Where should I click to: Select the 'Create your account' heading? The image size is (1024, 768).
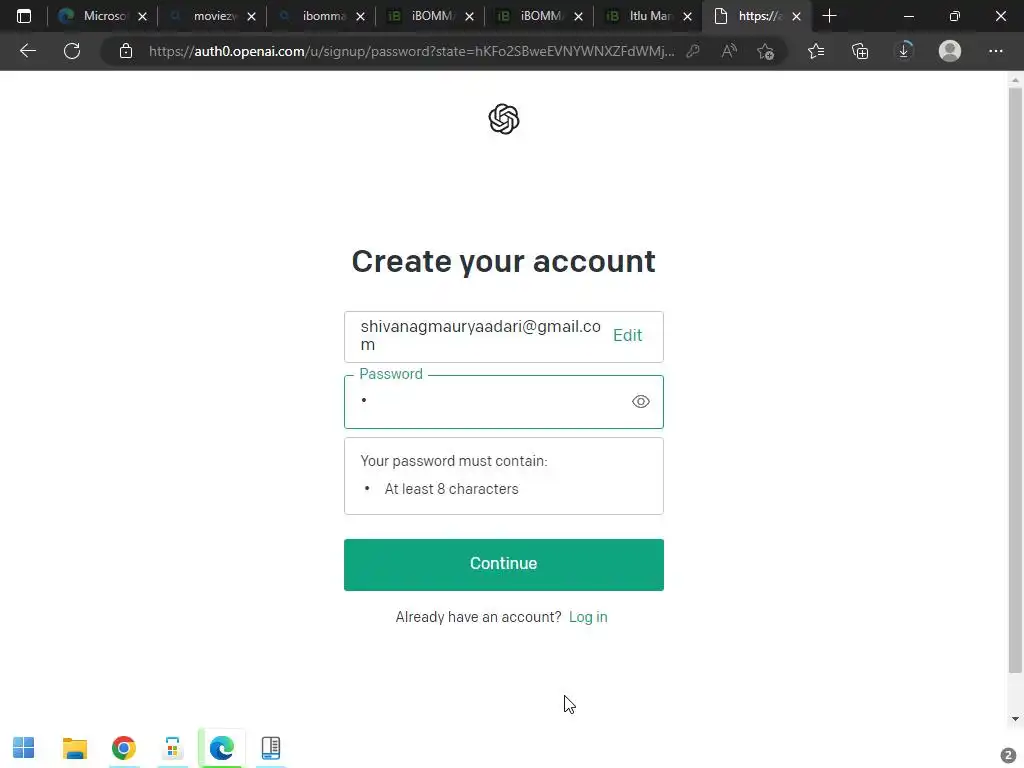tap(504, 261)
